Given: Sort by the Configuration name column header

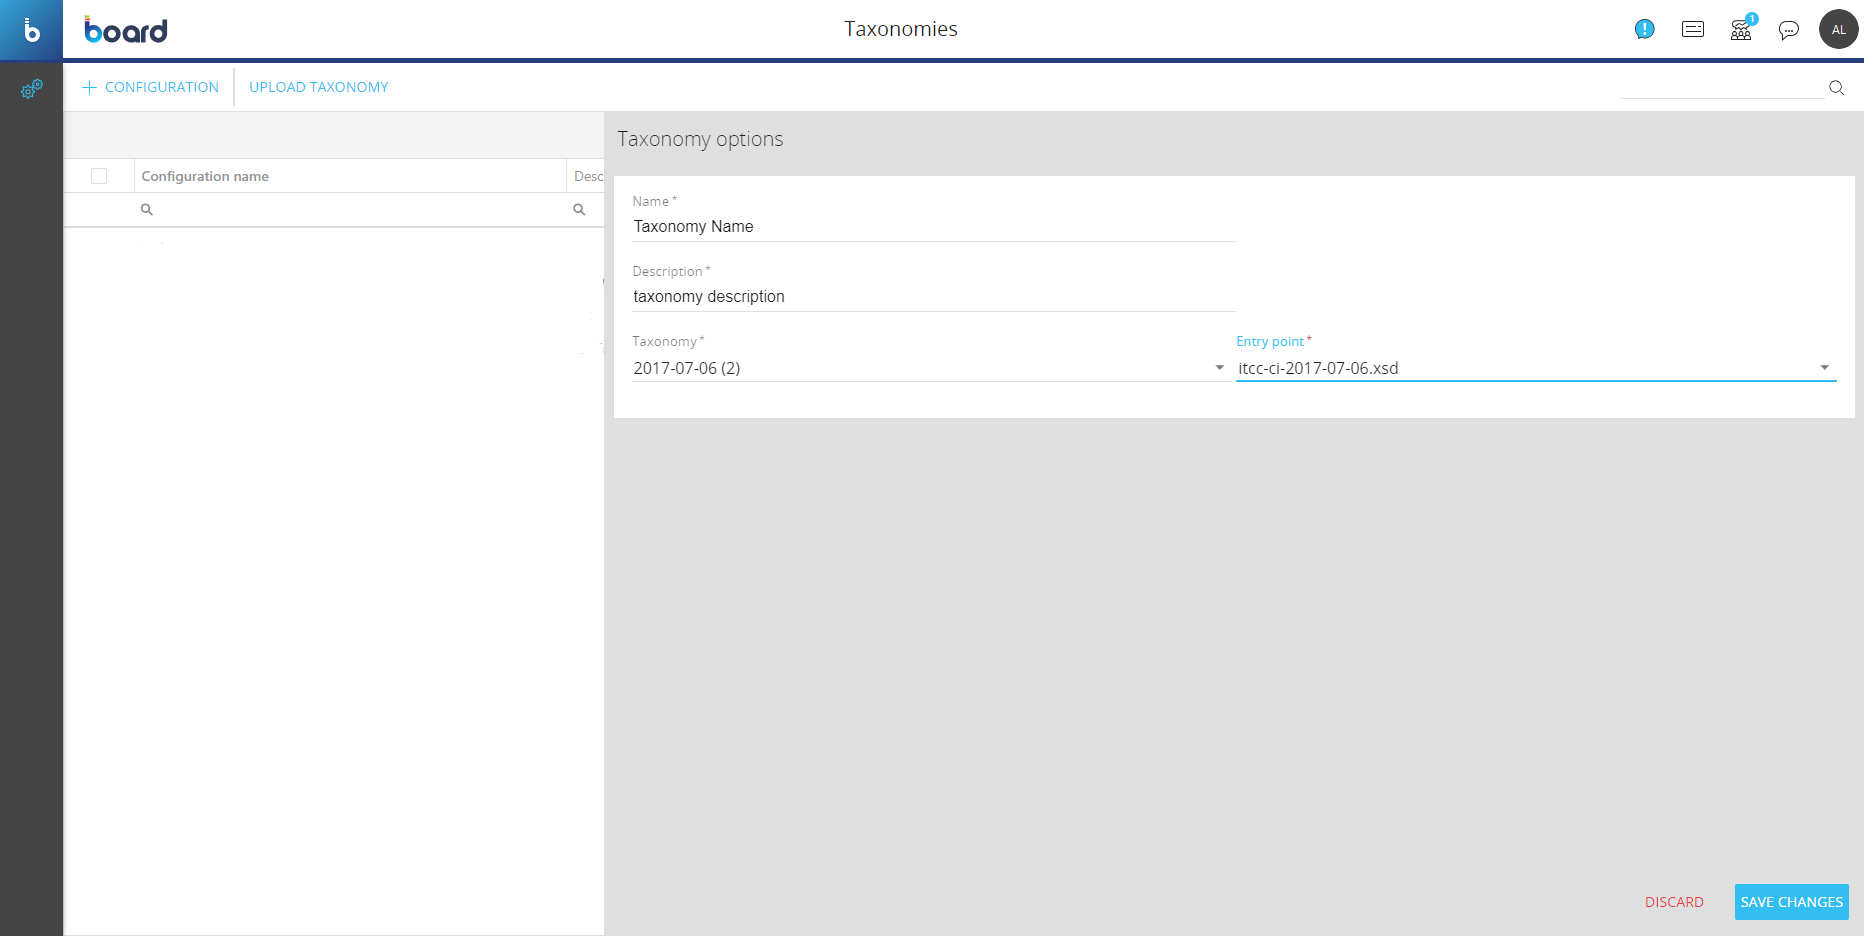Looking at the screenshot, I should click(205, 176).
